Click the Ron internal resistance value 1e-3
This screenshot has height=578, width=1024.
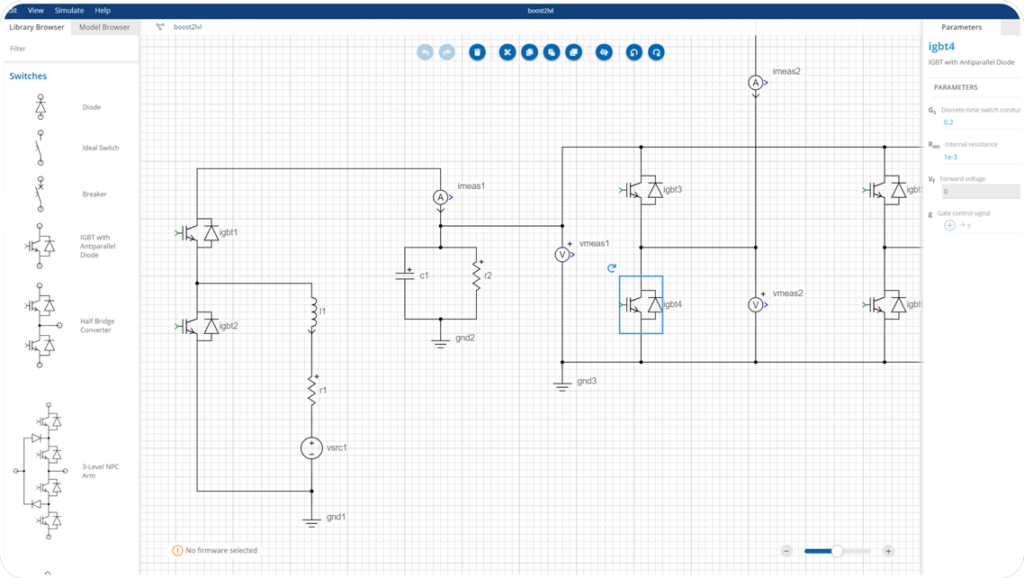pyautogui.click(x=950, y=157)
